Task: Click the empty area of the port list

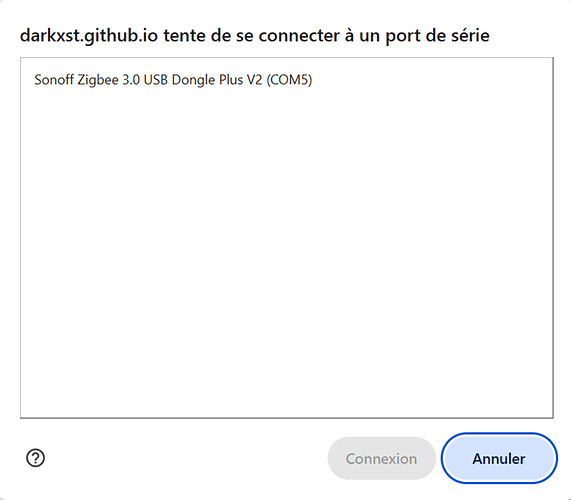Action: pos(287,255)
